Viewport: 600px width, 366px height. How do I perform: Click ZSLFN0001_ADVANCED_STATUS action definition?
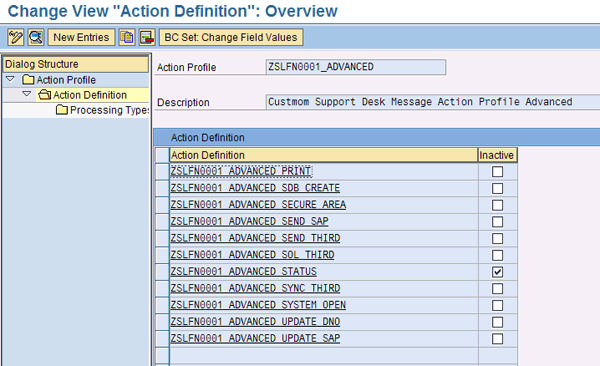pyautogui.click(x=243, y=271)
